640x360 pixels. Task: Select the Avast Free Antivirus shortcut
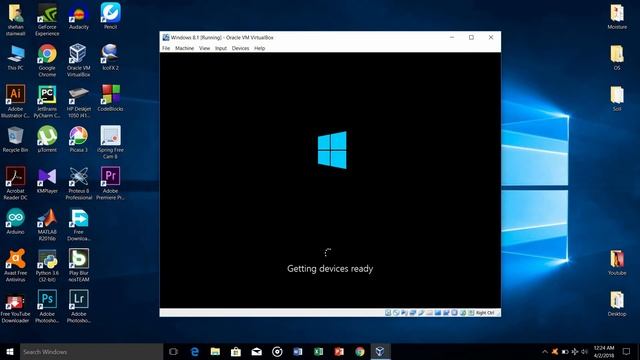click(16, 266)
